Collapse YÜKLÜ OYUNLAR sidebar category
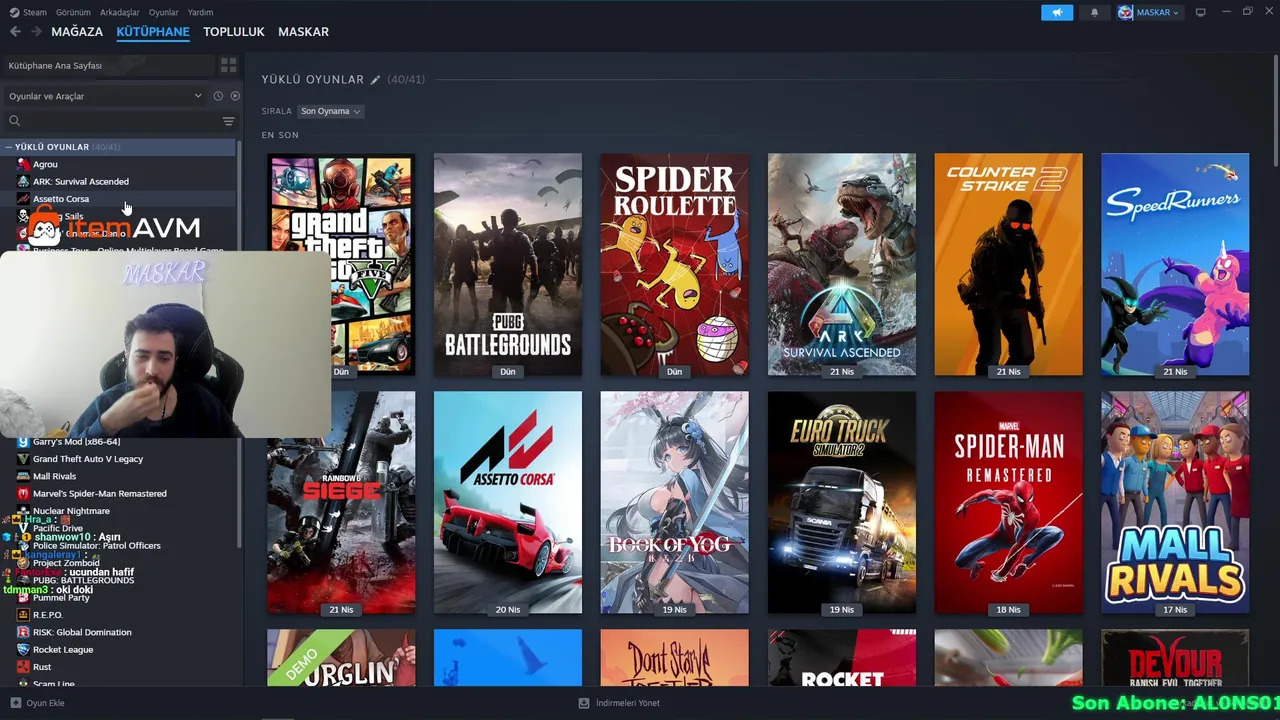This screenshot has width=1280, height=720. [x=8, y=147]
